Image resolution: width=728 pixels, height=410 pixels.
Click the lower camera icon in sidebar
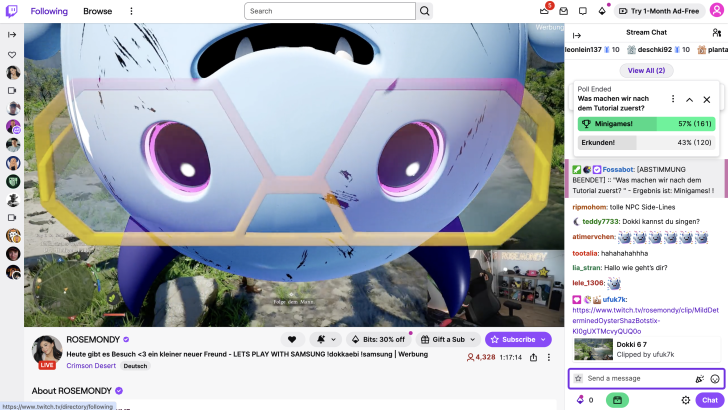pos(12,217)
